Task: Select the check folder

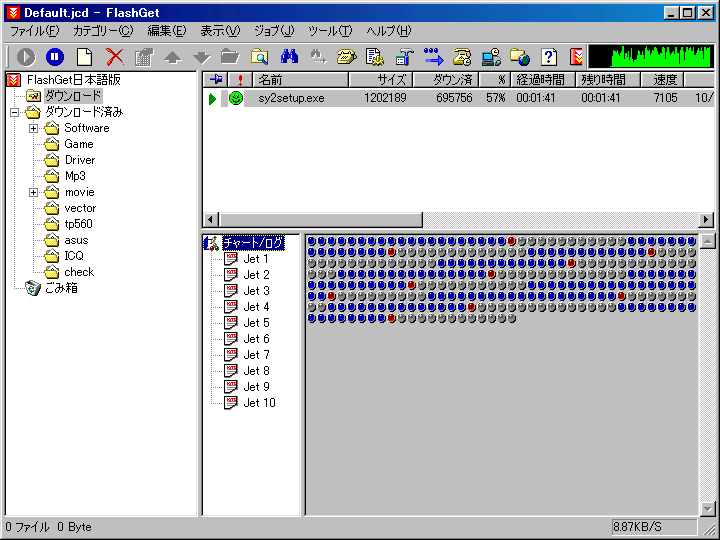Action: pos(79,272)
